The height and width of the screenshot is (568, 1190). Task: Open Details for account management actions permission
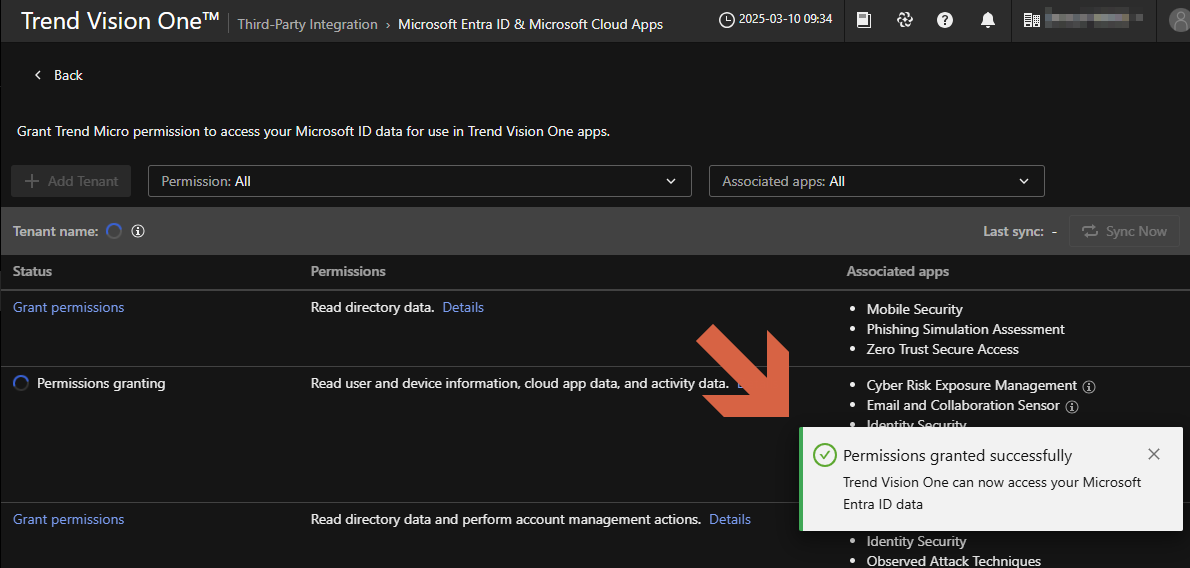(x=729, y=519)
